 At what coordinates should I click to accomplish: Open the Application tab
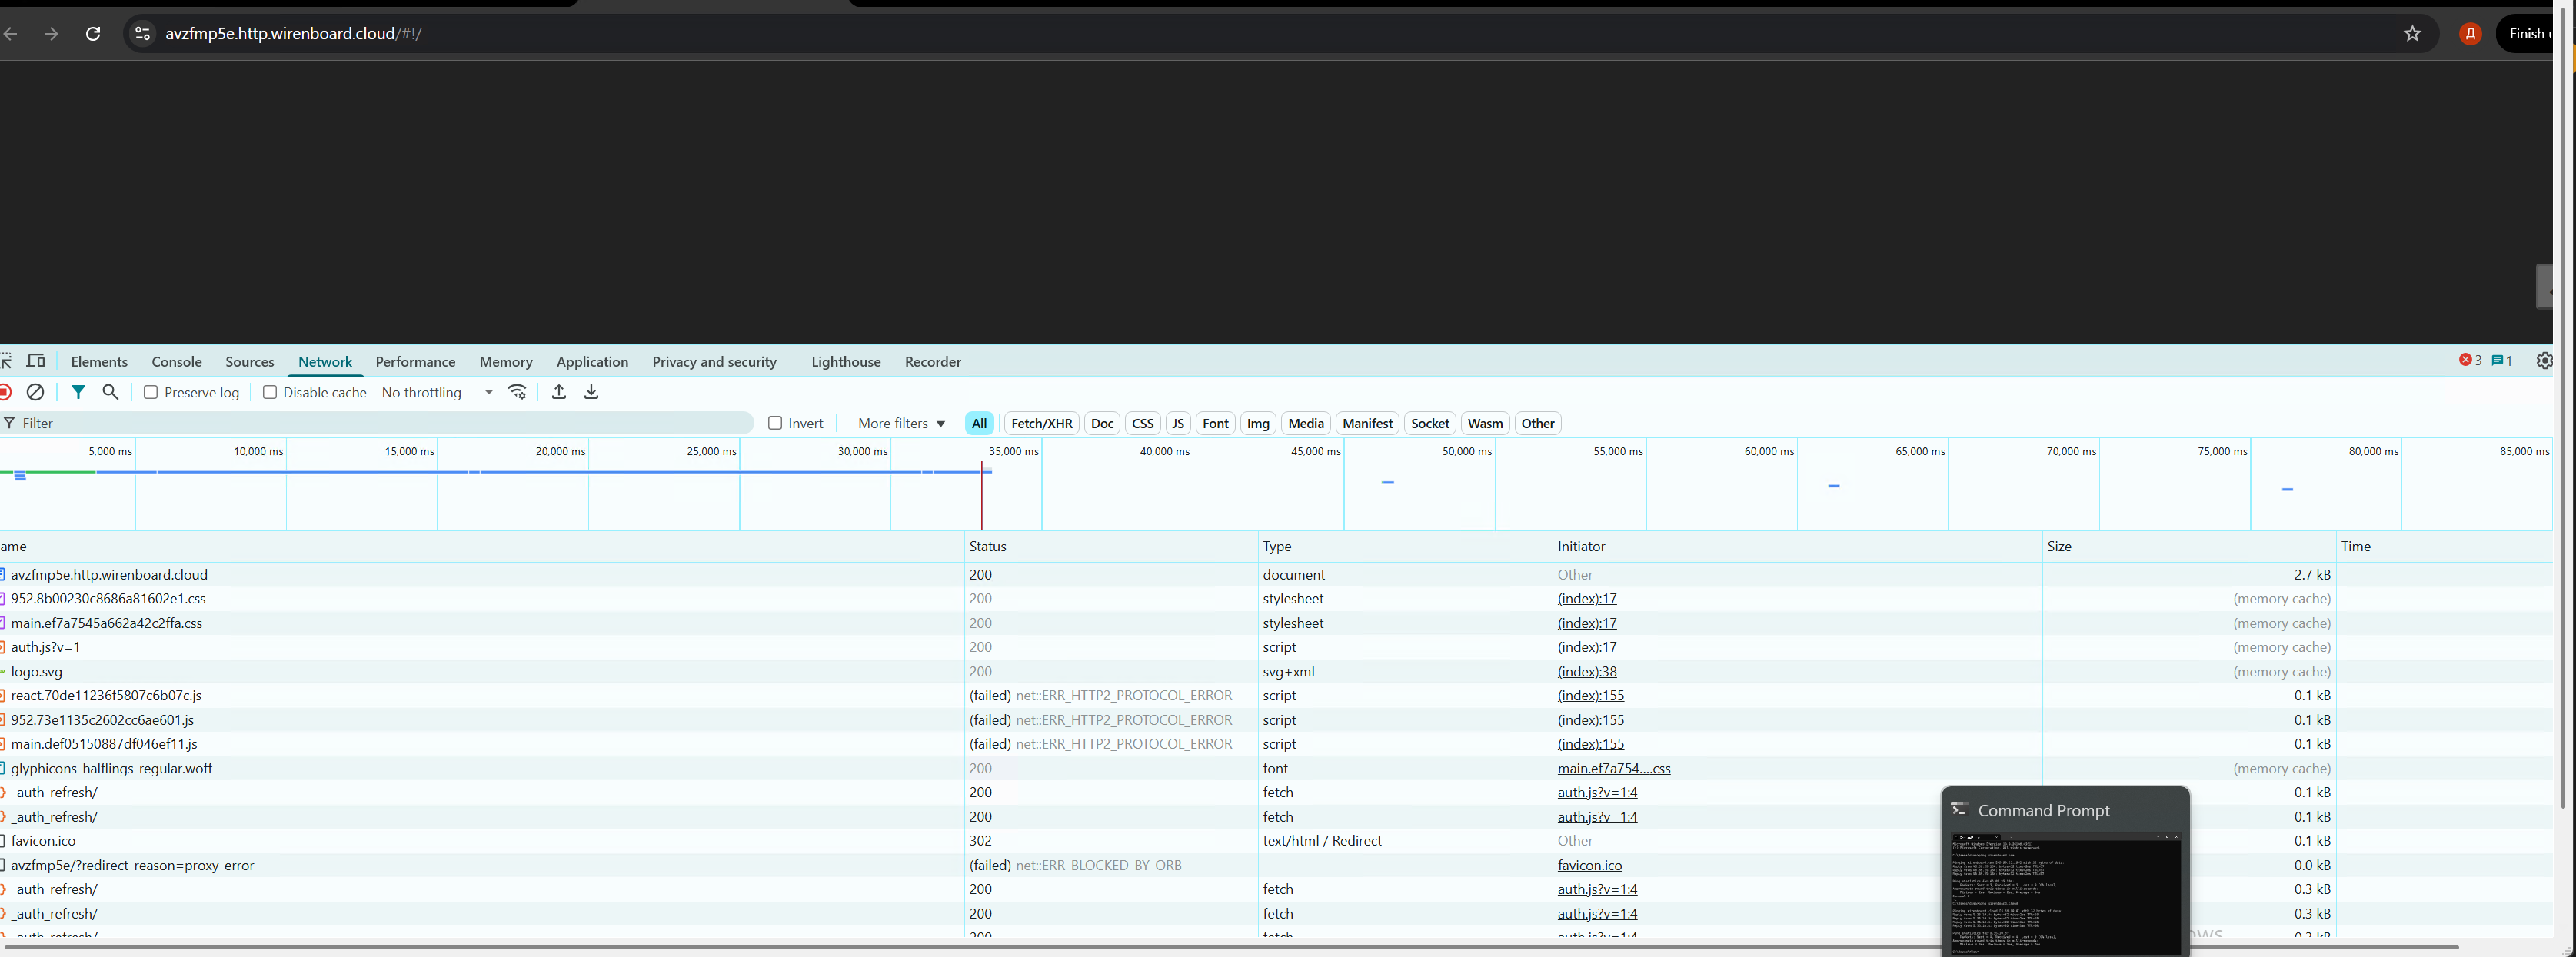(592, 362)
